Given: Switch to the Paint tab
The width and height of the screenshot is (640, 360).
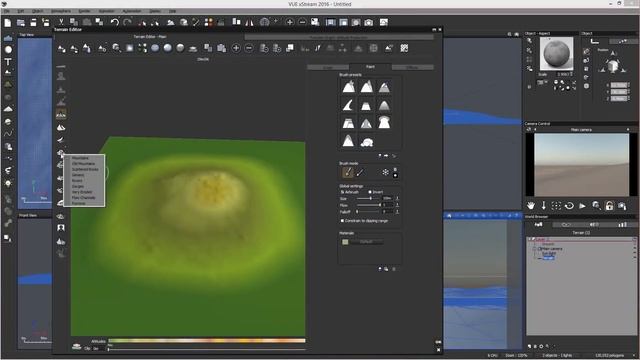Looking at the screenshot, I should pyautogui.click(x=370, y=67).
